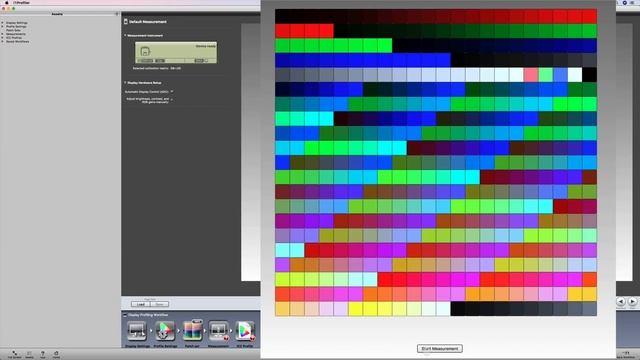This screenshot has height=360, width=640.
Task: Click the Full Screen icon in bottom bar
Action: pos(14,353)
